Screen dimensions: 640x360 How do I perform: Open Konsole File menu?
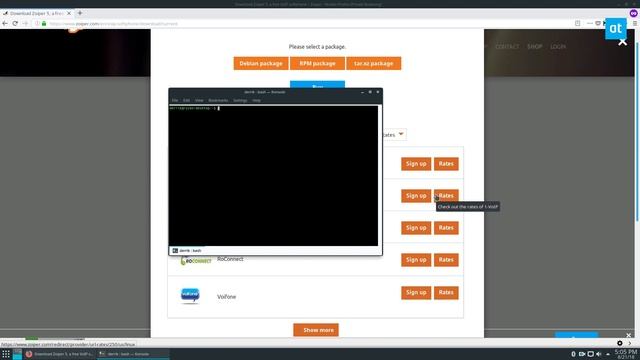(x=175, y=100)
